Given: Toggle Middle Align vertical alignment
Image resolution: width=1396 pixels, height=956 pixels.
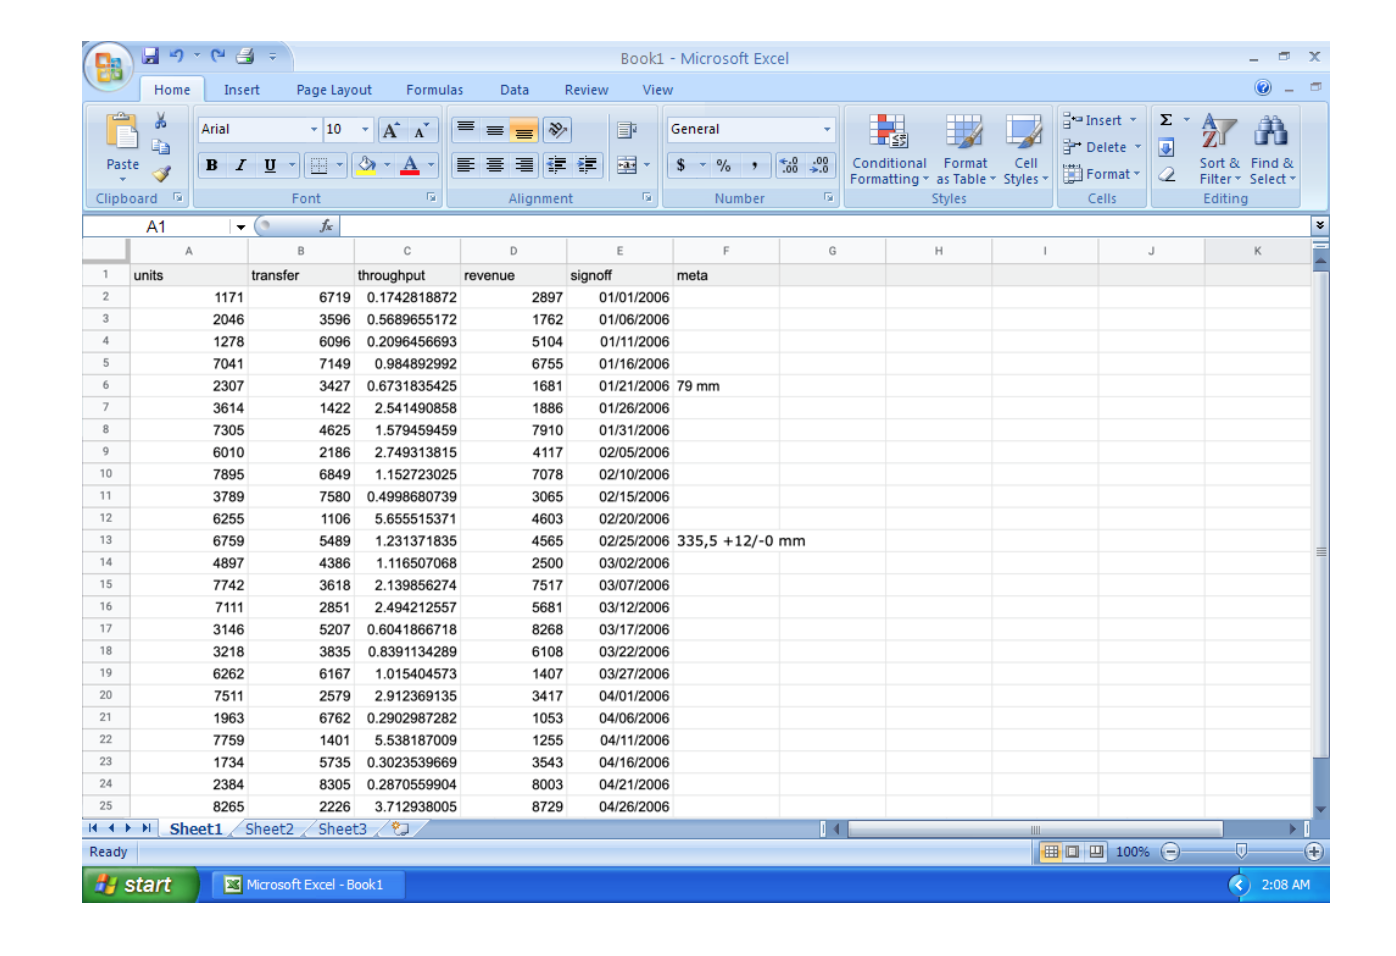Looking at the screenshot, I should coord(495,130).
